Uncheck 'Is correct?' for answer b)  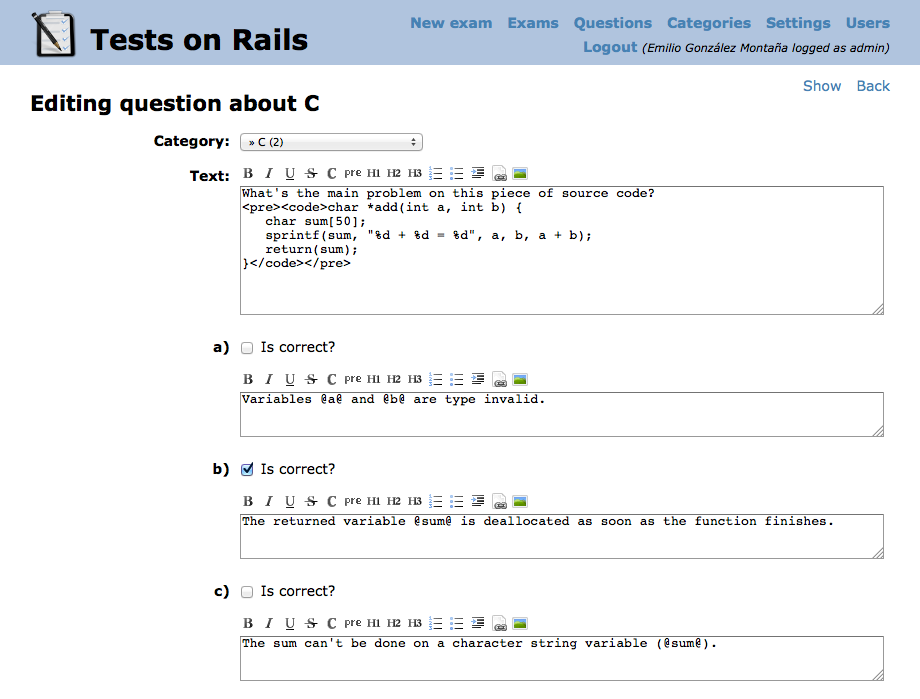[247, 470]
